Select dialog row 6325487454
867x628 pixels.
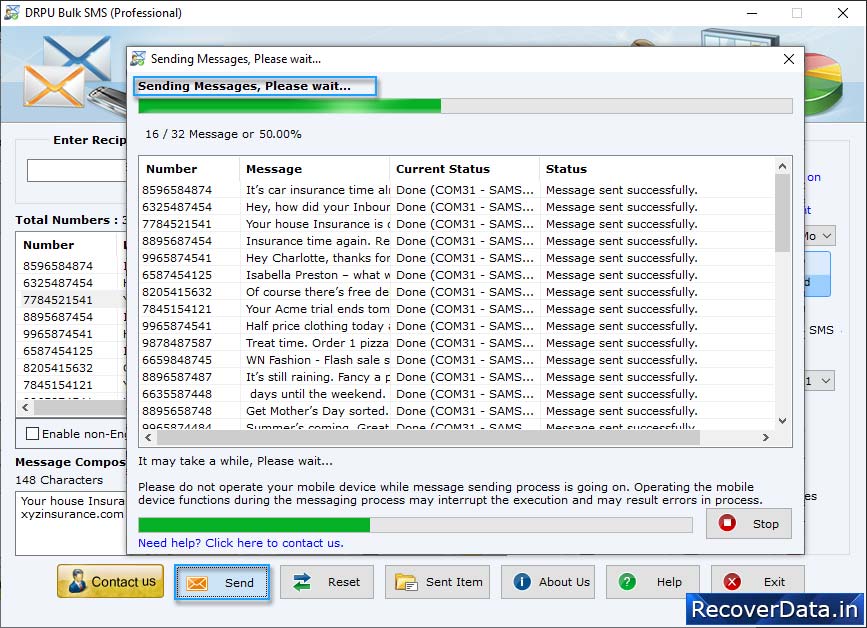click(x=457, y=207)
